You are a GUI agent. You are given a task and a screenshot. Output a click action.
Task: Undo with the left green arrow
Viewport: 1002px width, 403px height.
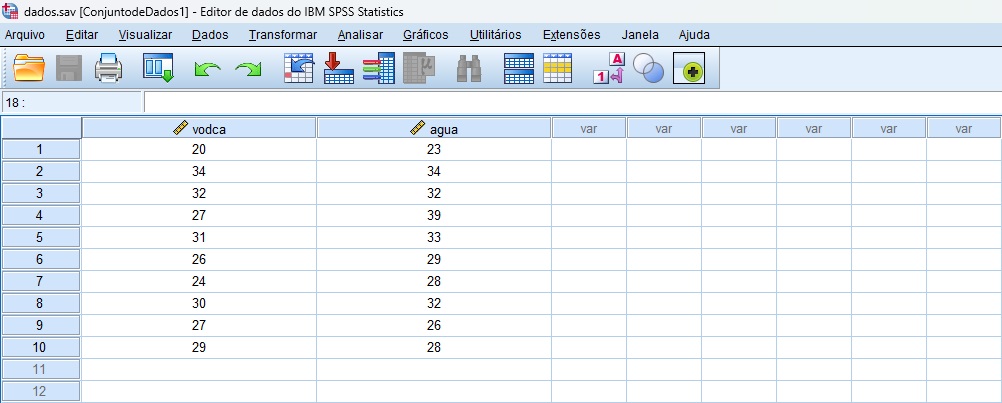click(x=208, y=69)
